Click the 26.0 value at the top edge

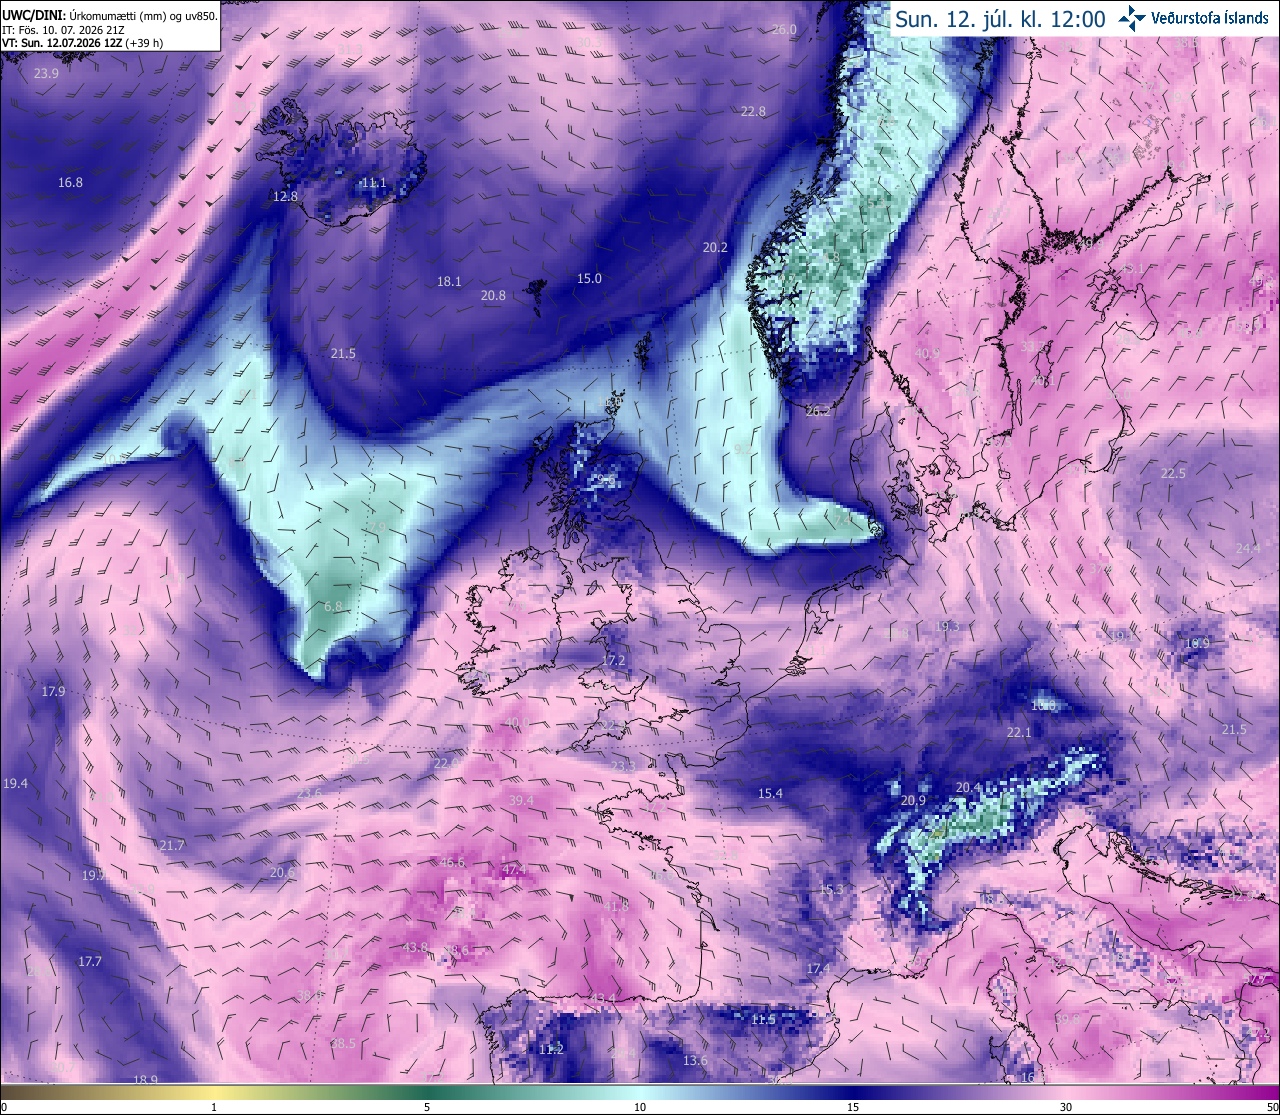click(x=784, y=30)
